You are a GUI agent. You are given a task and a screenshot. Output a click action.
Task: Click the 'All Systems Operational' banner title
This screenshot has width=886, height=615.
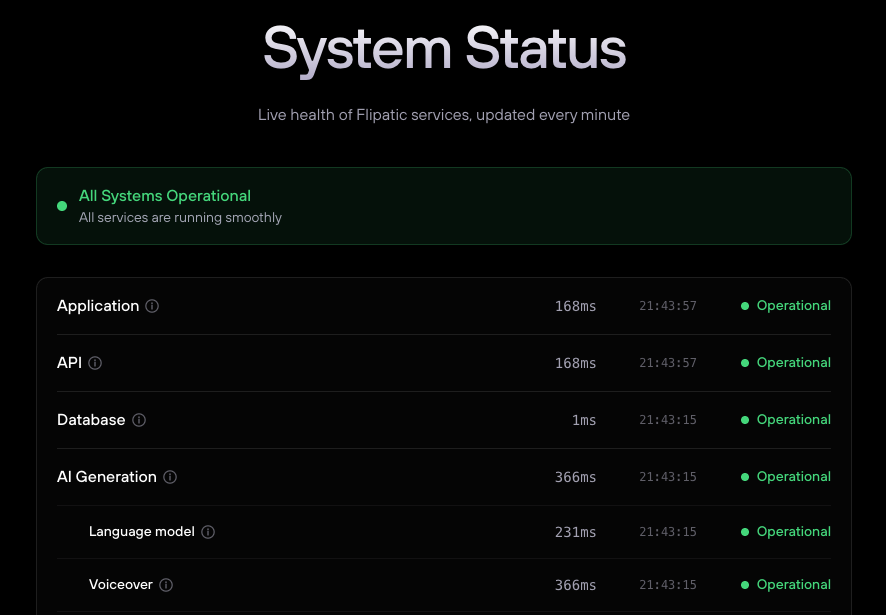tap(164, 196)
